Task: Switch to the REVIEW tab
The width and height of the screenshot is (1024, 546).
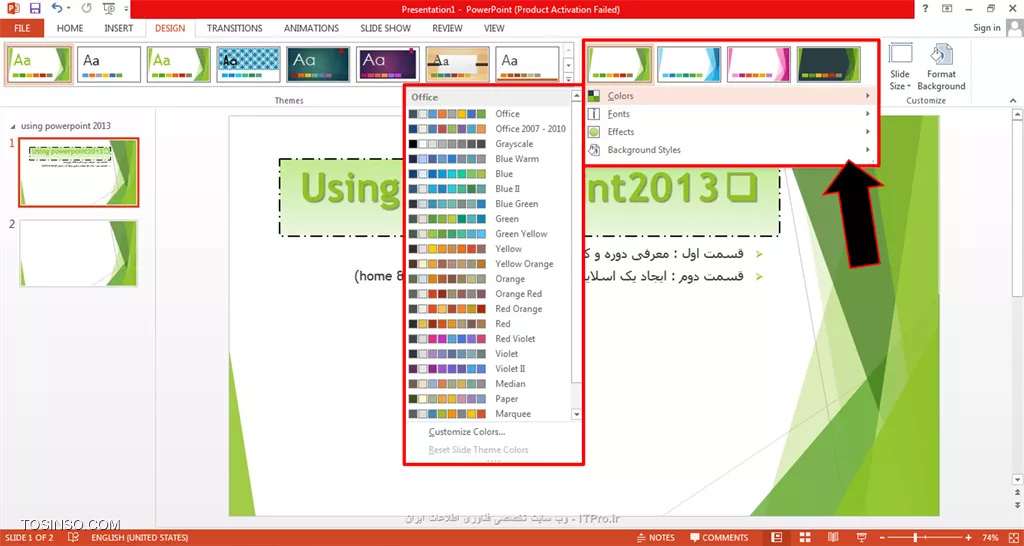Action: (447, 28)
